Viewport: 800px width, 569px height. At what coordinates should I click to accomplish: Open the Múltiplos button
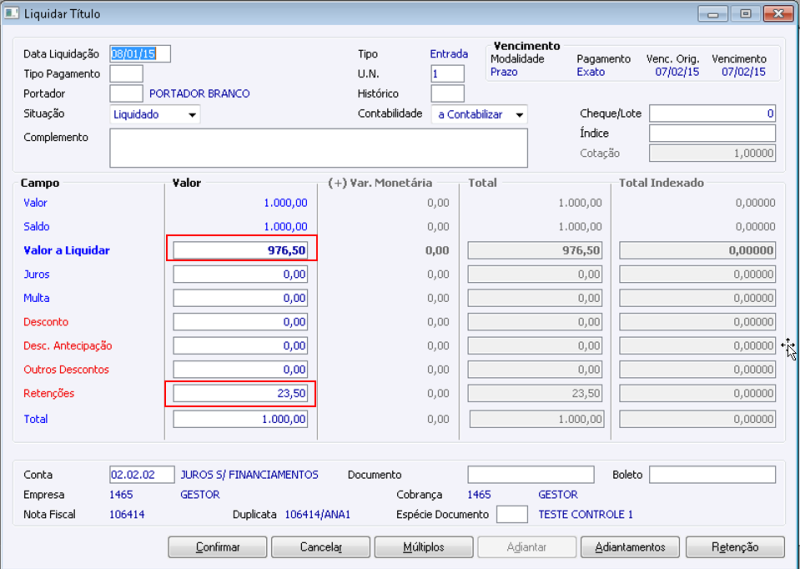click(424, 547)
